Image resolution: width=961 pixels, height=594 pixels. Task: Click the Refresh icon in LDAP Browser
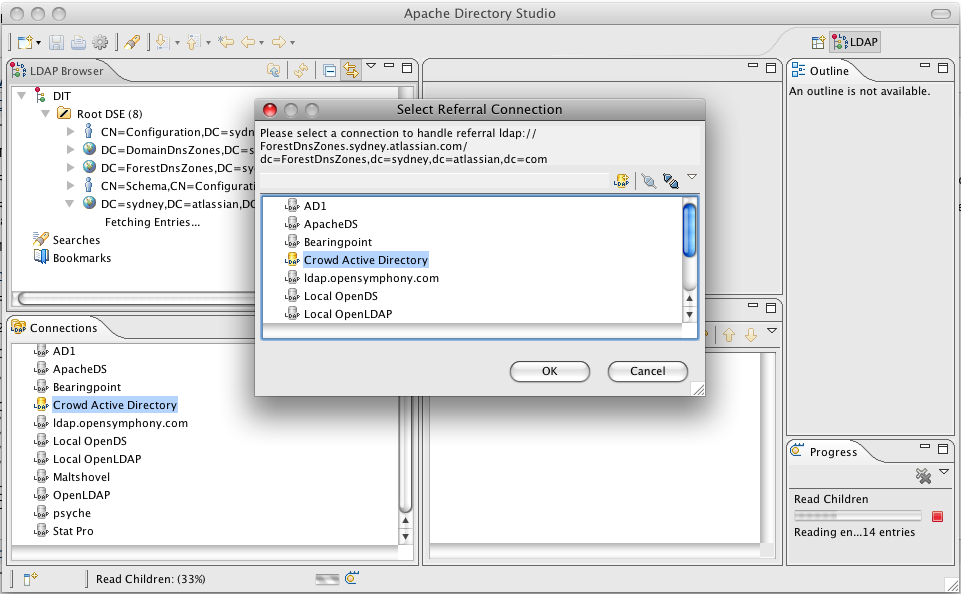point(300,70)
